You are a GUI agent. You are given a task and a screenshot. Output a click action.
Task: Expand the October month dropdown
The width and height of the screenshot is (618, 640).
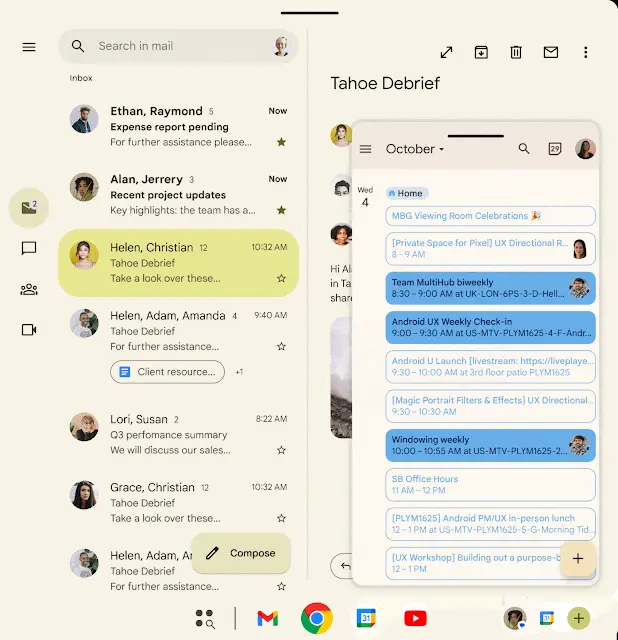415,149
